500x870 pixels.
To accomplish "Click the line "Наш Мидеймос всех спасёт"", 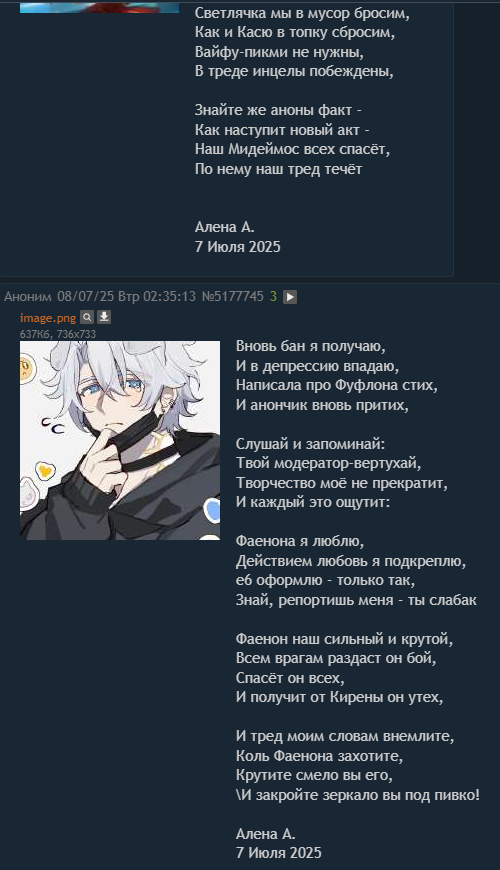I will point(292,149).
